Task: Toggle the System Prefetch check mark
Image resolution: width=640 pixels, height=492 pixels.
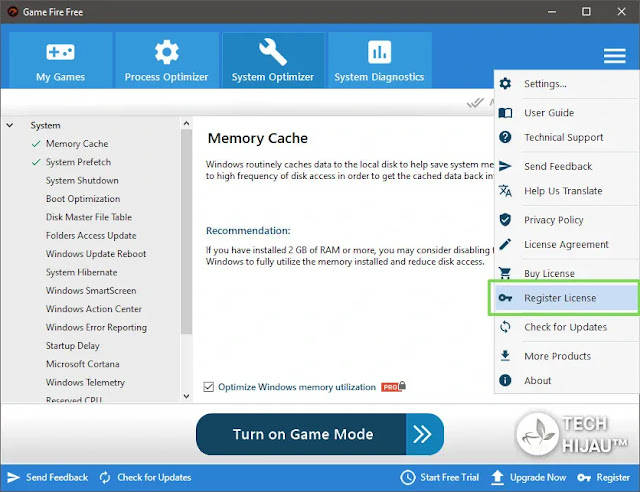Action: point(36,162)
